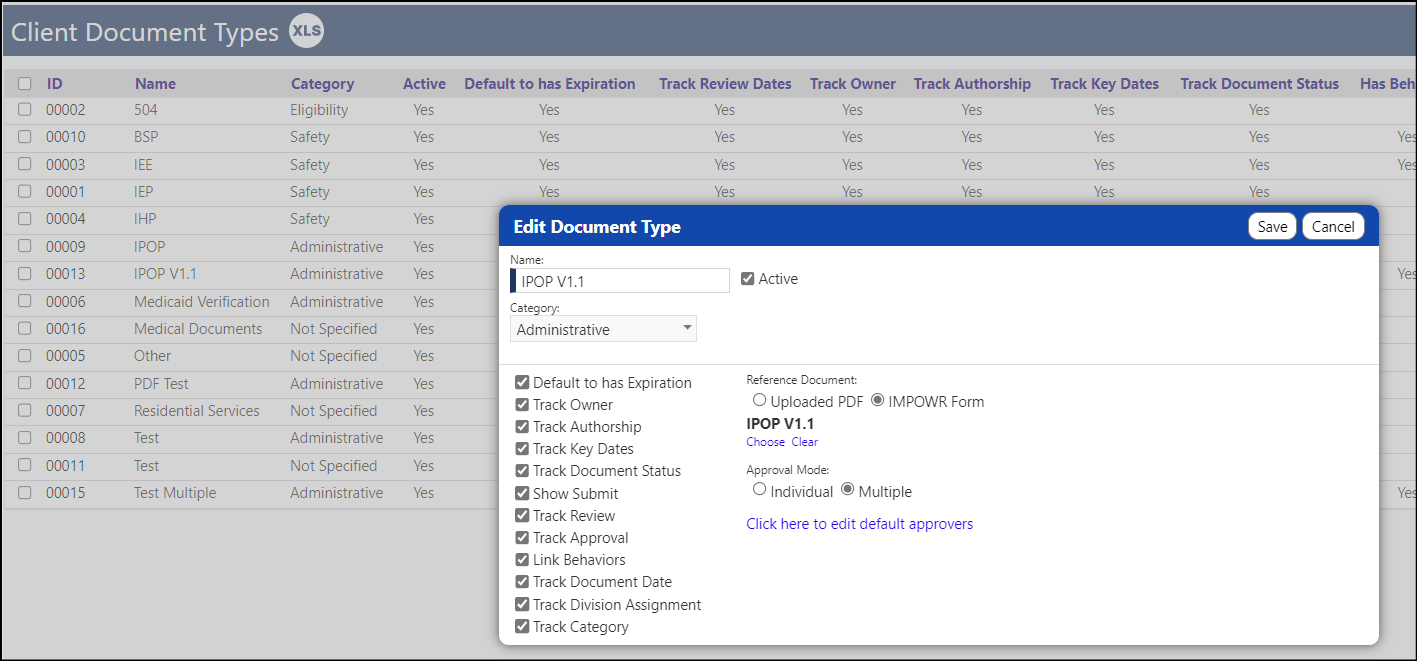The height and width of the screenshot is (661, 1417).
Task: Click the Client Document Types page title
Action: pos(145,32)
